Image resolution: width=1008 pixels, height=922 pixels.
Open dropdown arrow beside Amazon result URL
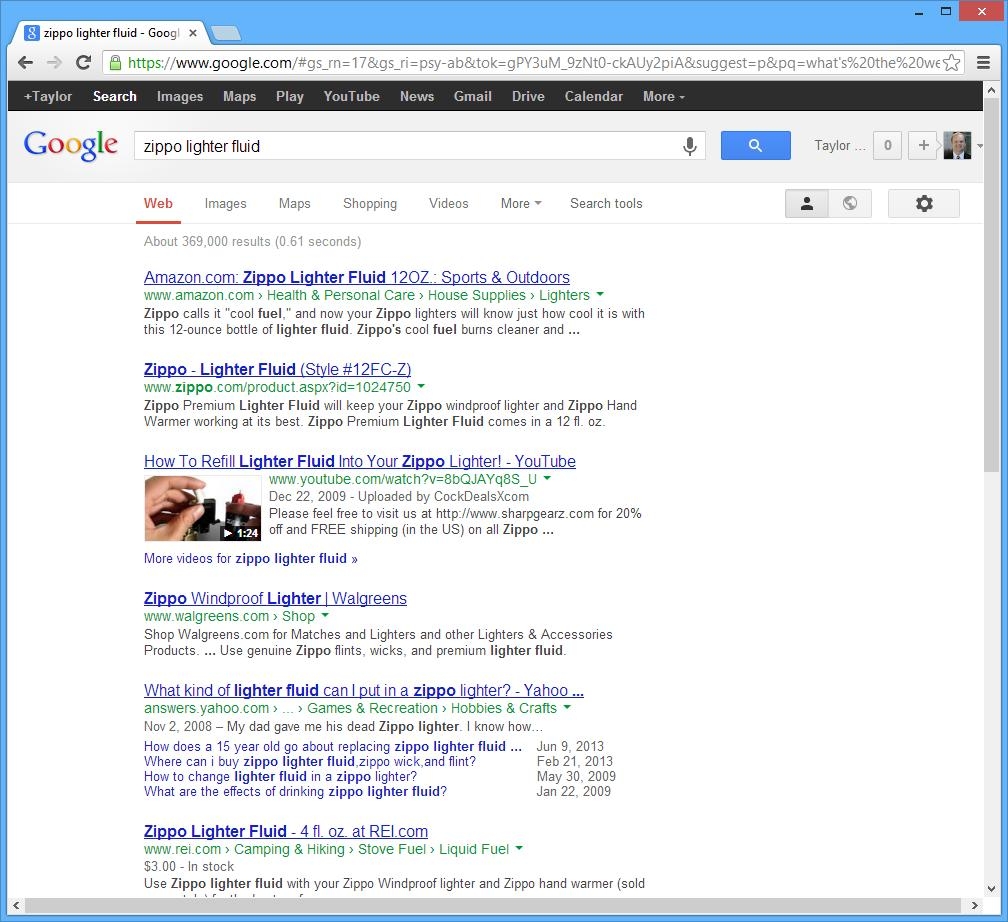click(x=600, y=295)
